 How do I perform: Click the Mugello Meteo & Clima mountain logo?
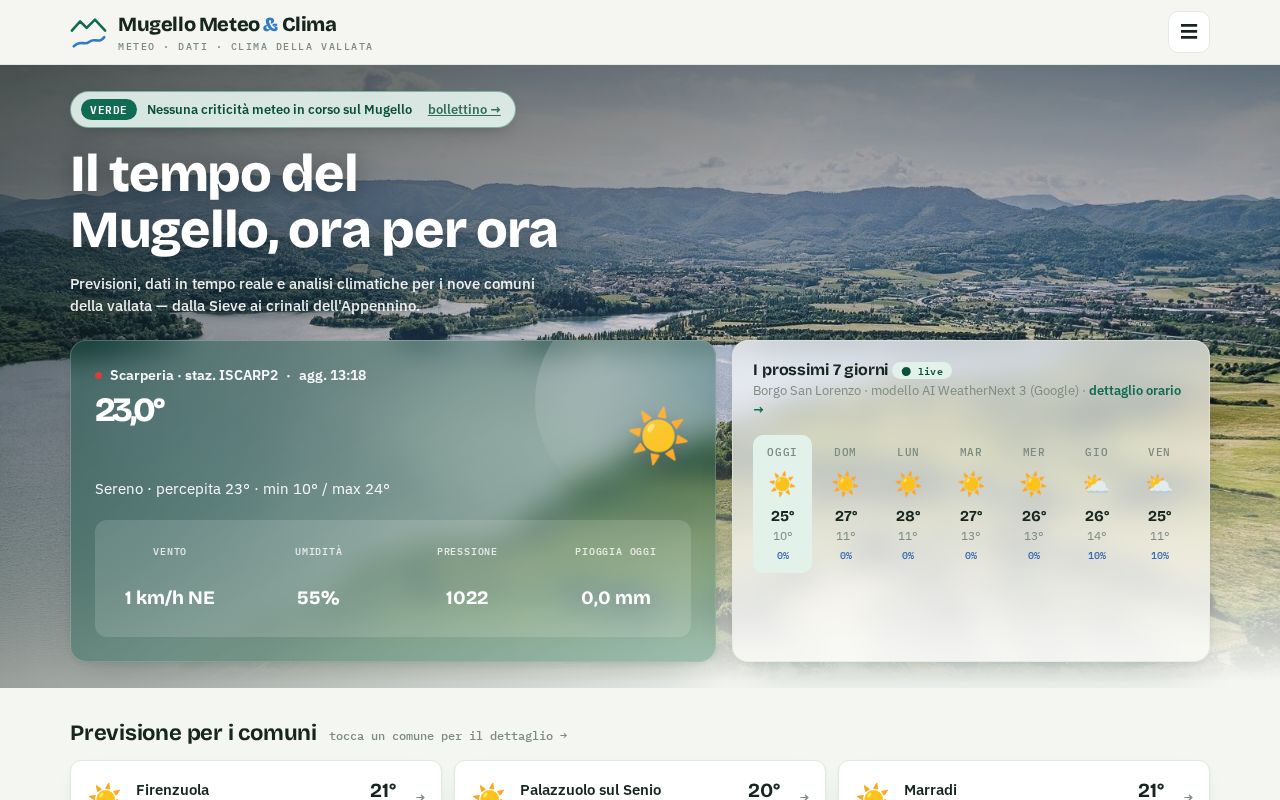[x=88, y=33]
